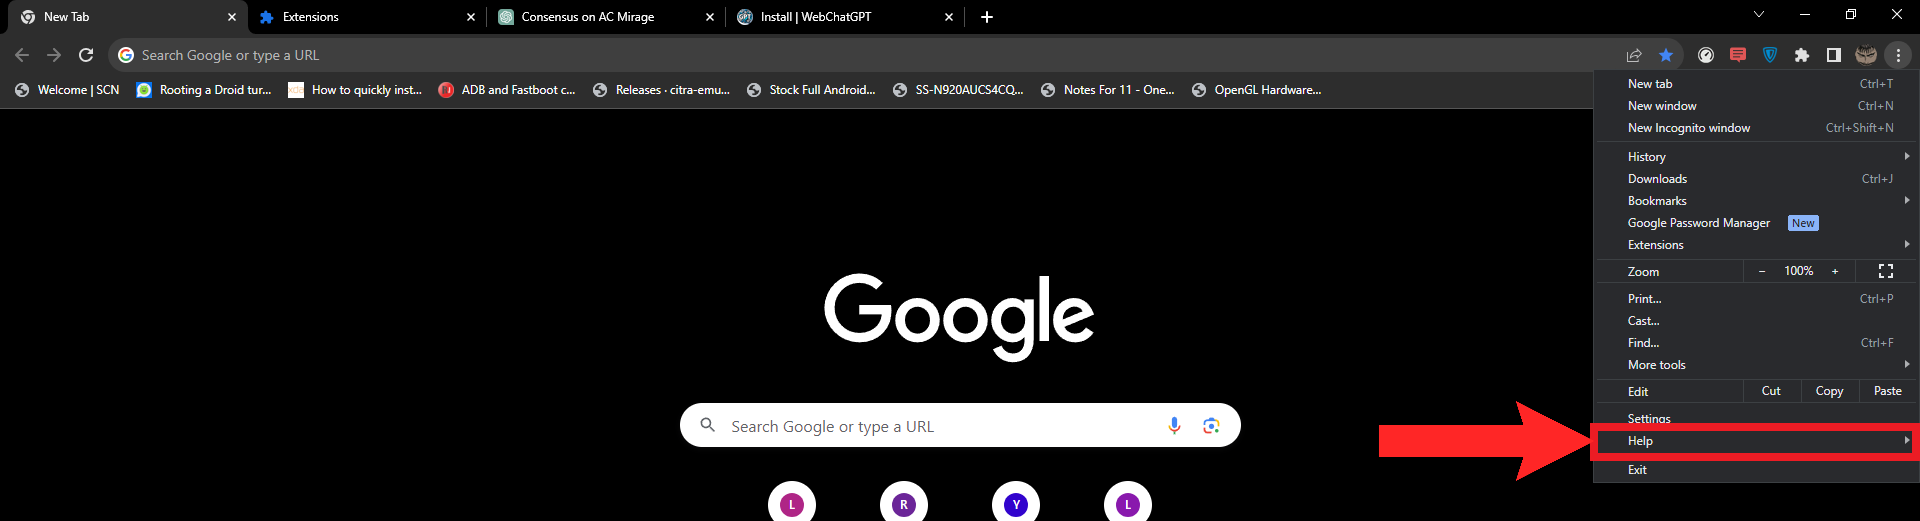Open Stock Full Android bookmark
The height and width of the screenshot is (521, 1920).
click(x=811, y=90)
